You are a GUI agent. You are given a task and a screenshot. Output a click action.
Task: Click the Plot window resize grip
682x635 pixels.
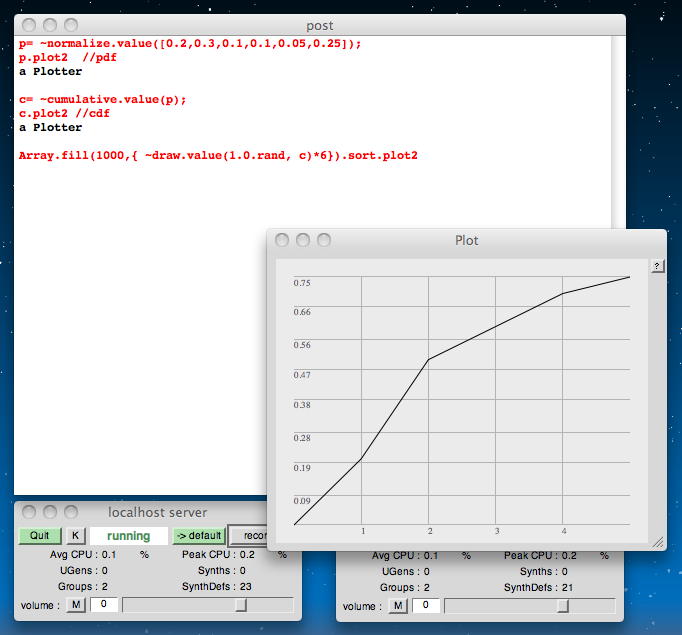point(657,542)
